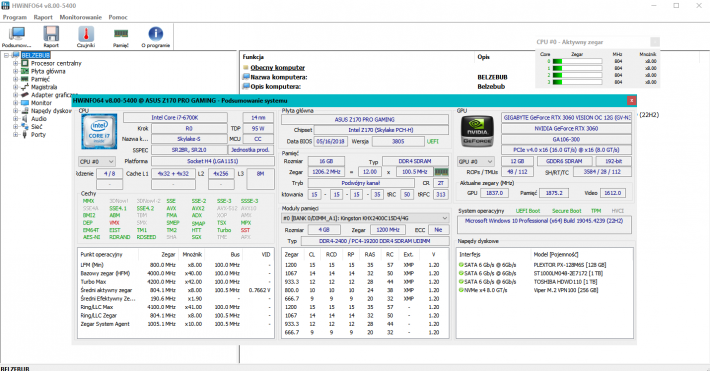Expand the Porty tree node
The width and height of the screenshot is (710, 371).
tap(15, 135)
